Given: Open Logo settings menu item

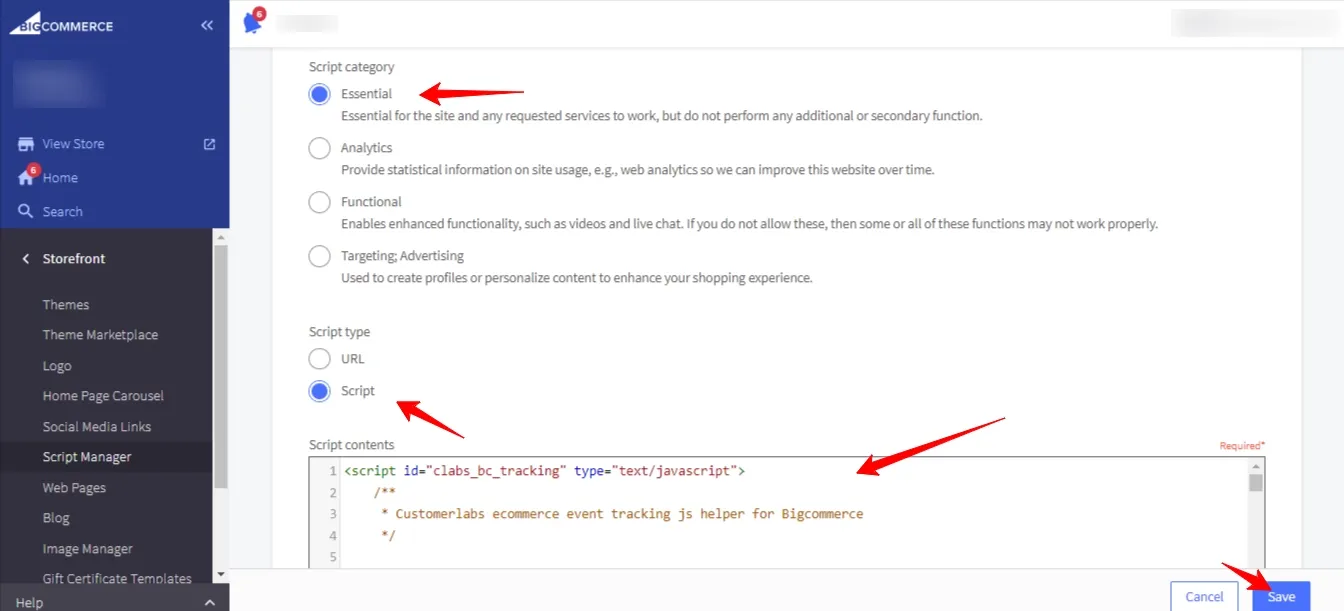Looking at the screenshot, I should 57,366.
